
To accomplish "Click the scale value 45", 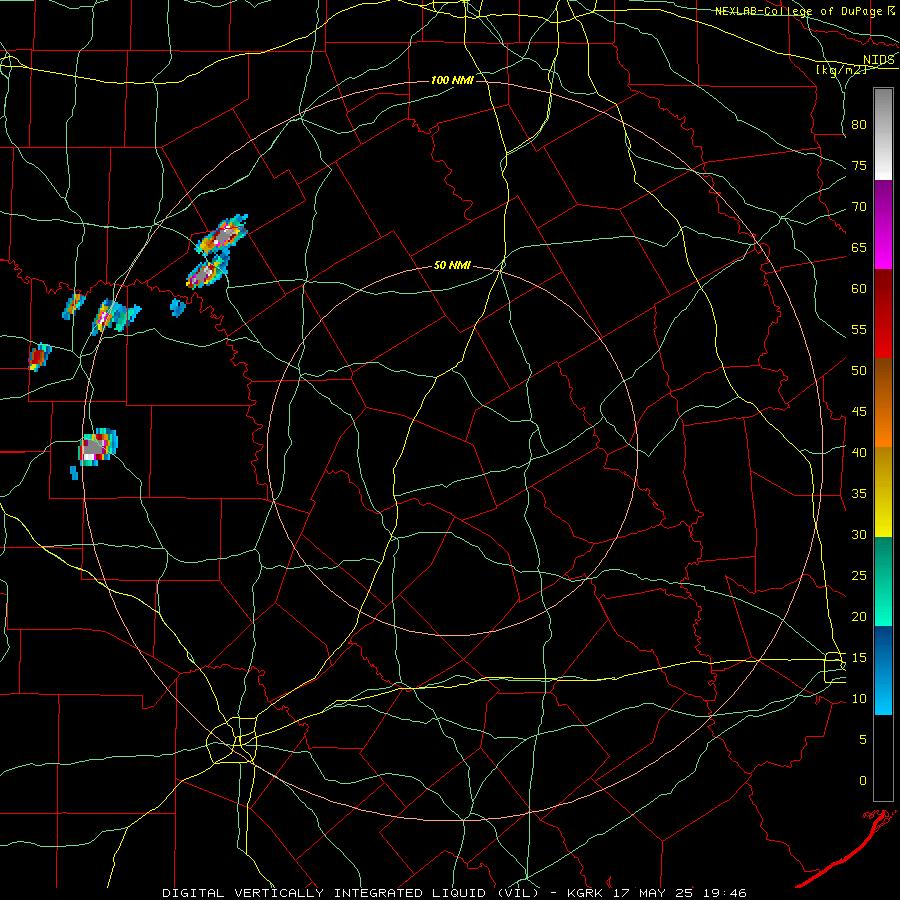I will [859, 412].
